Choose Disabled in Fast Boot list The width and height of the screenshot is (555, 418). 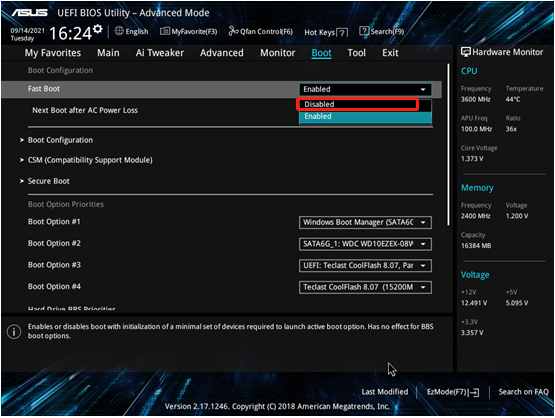[x=365, y=104]
